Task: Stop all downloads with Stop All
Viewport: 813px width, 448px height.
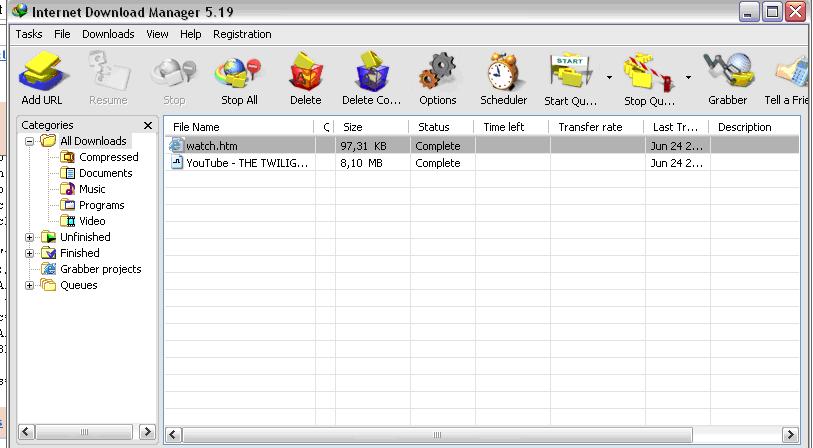Action: click(x=239, y=73)
